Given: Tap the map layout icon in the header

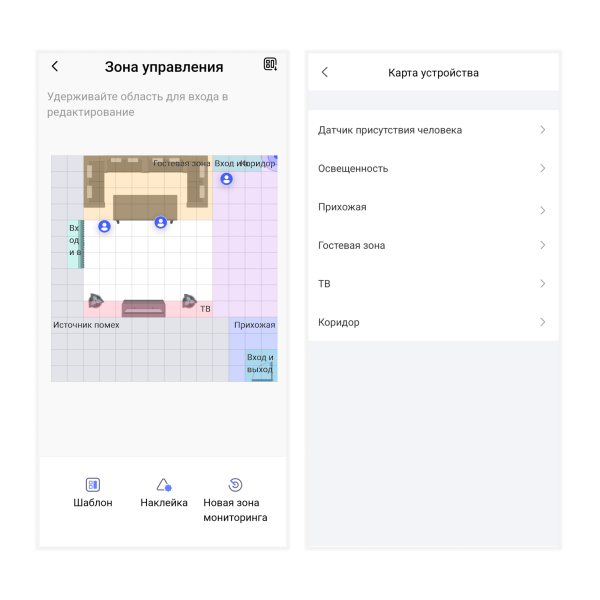Looking at the screenshot, I should point(270,65).
